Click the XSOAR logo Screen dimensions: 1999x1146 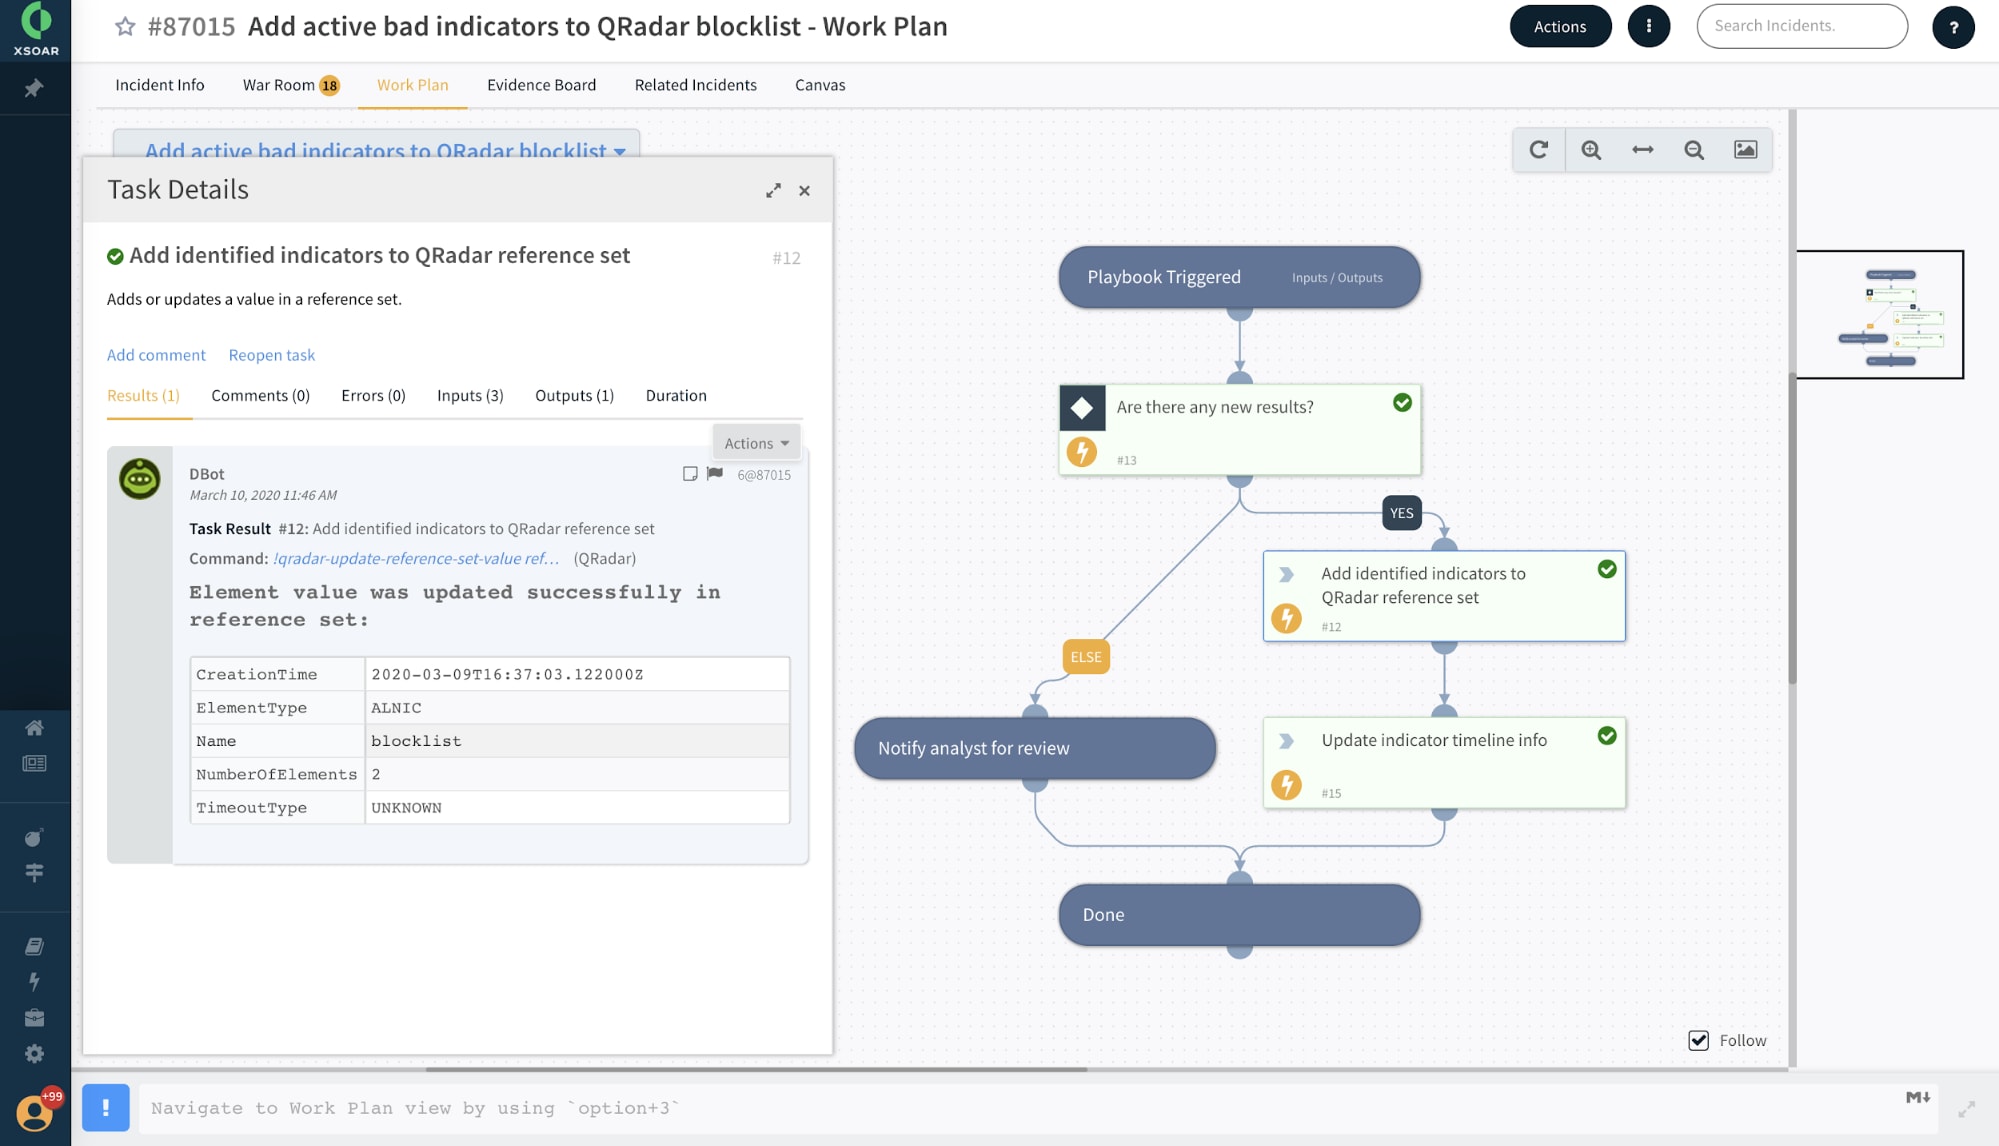pyautogui.click(x=36, y=29)
